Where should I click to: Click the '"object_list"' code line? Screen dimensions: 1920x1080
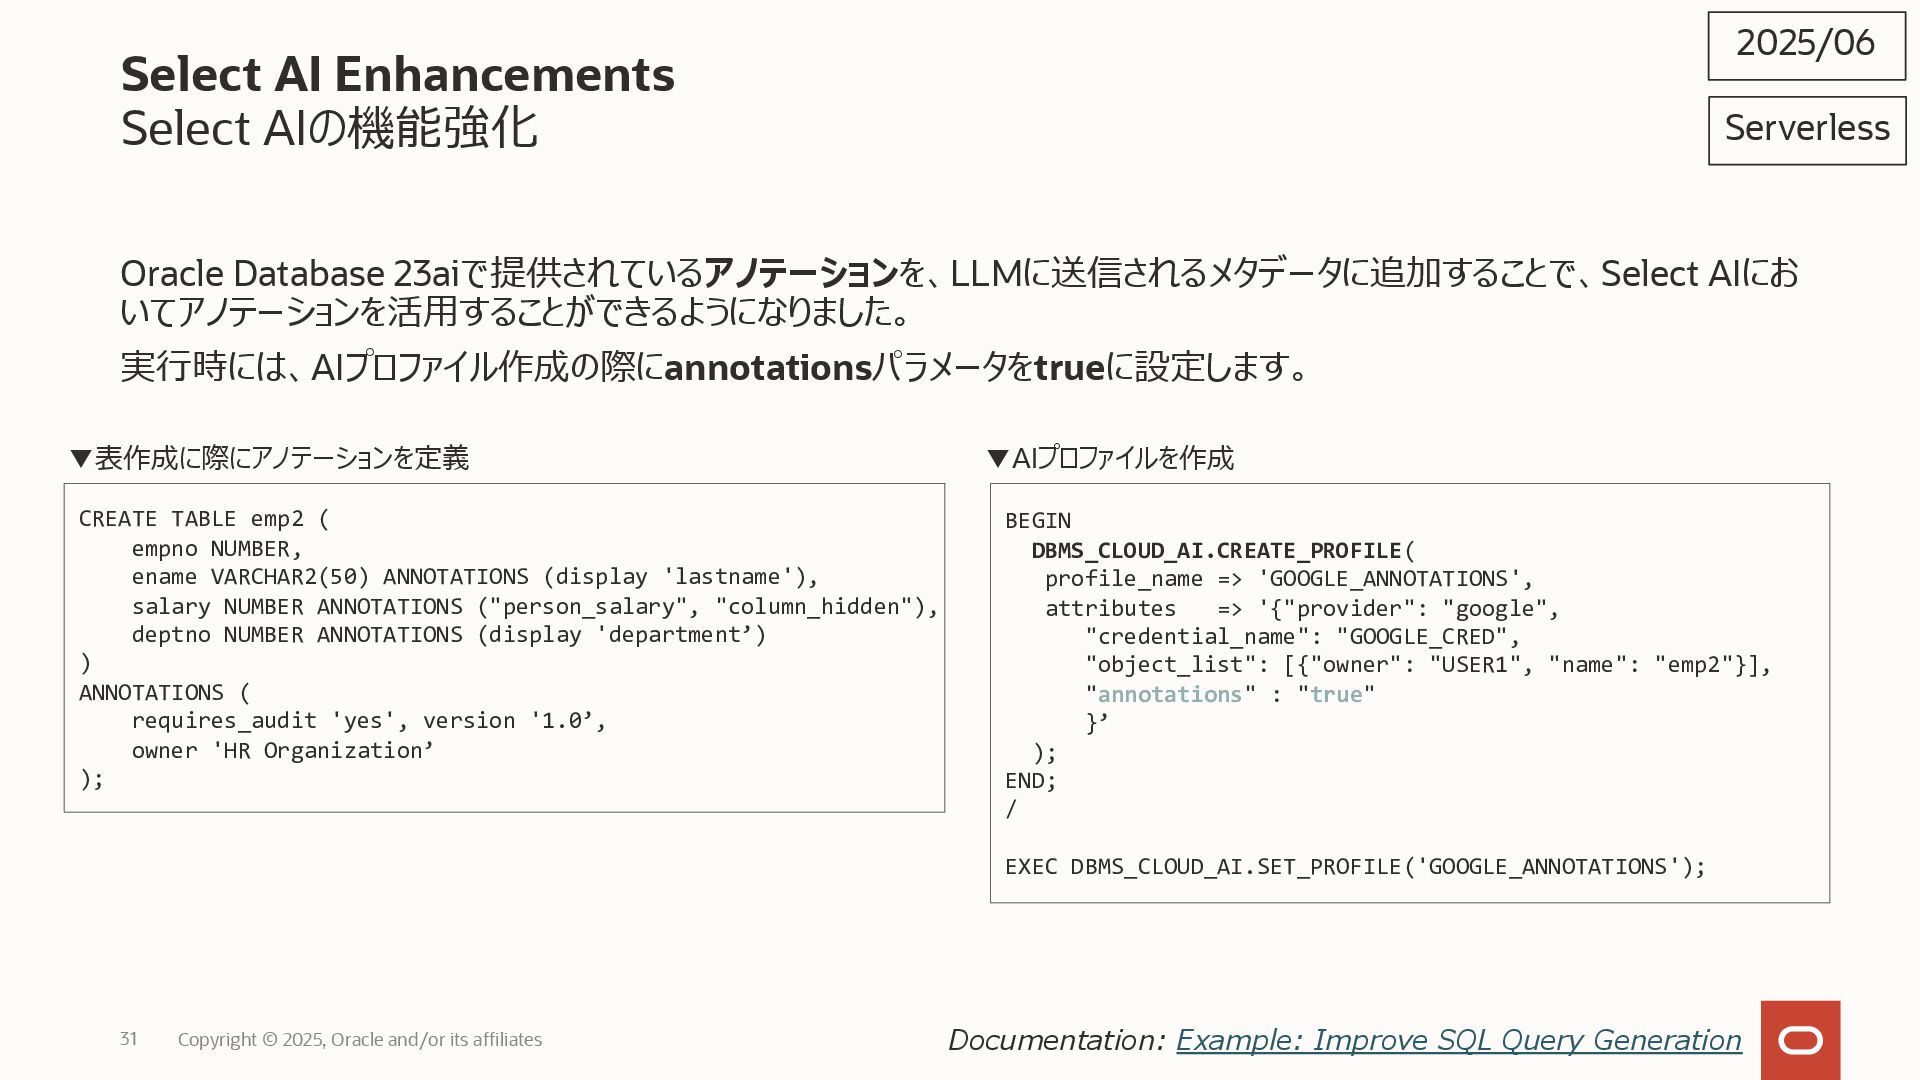(x=1428, y=665)
